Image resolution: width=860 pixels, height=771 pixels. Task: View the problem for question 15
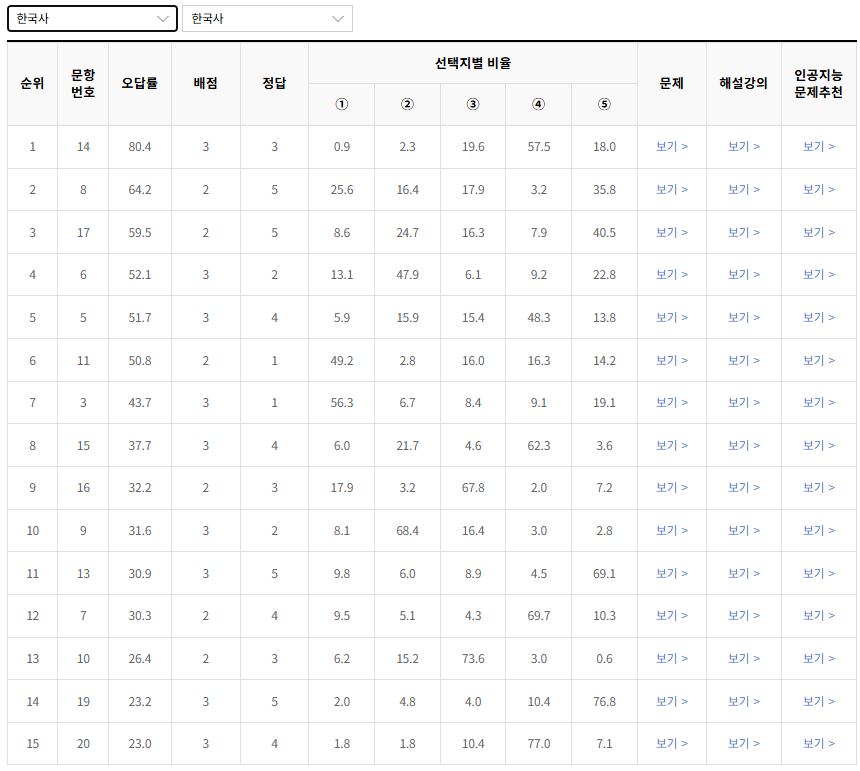pos(671,446)
